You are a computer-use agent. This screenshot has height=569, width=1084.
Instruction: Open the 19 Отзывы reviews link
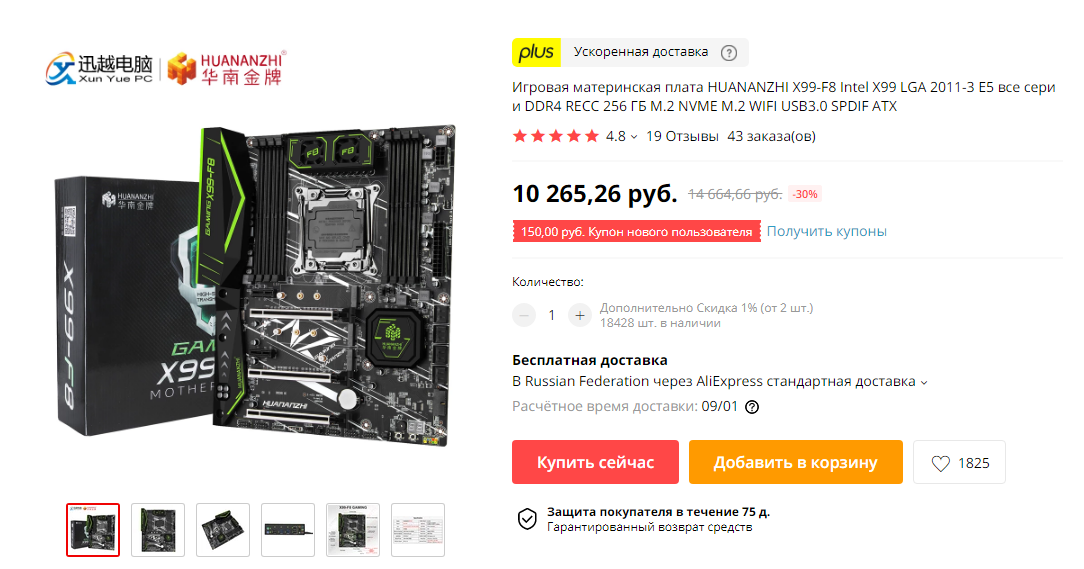click(x=682, y=136)
